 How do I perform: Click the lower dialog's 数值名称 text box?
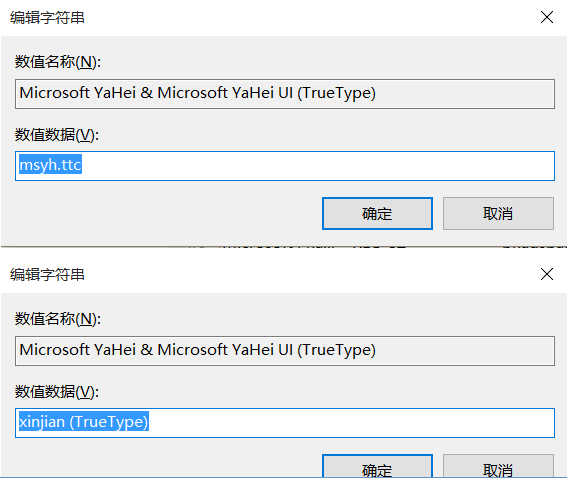click(x=285, y=351)
